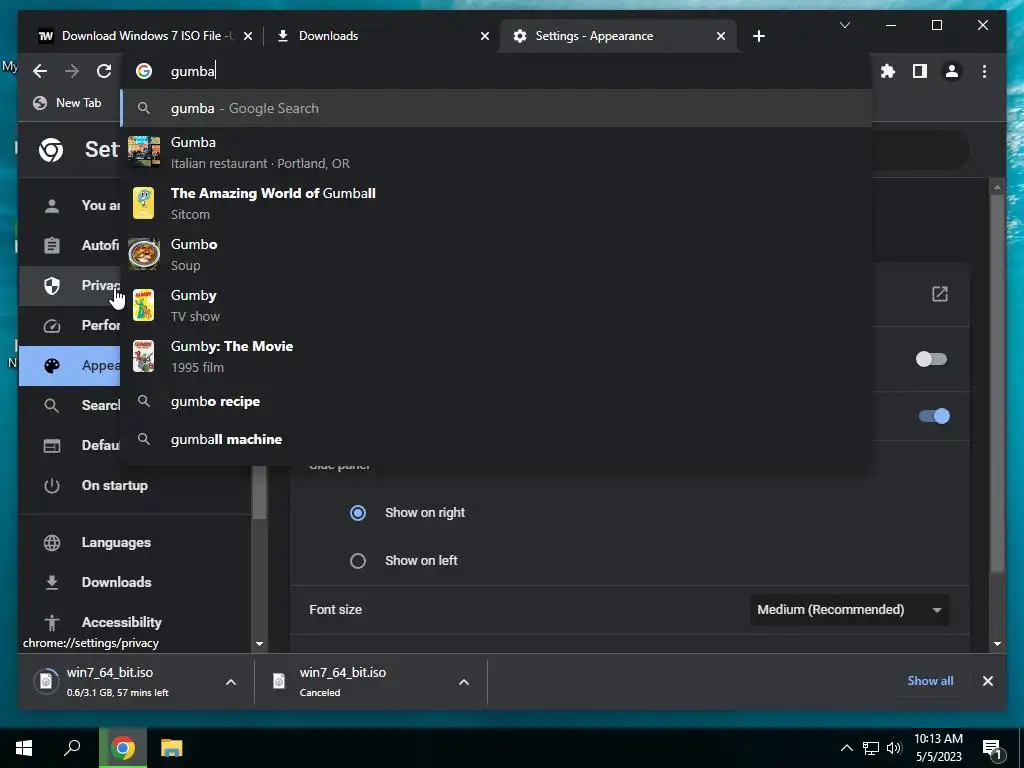This screenshot has height=768, width=1024.
Task: Select the Settings - Appearance tab
Action: tap(618, 36)
